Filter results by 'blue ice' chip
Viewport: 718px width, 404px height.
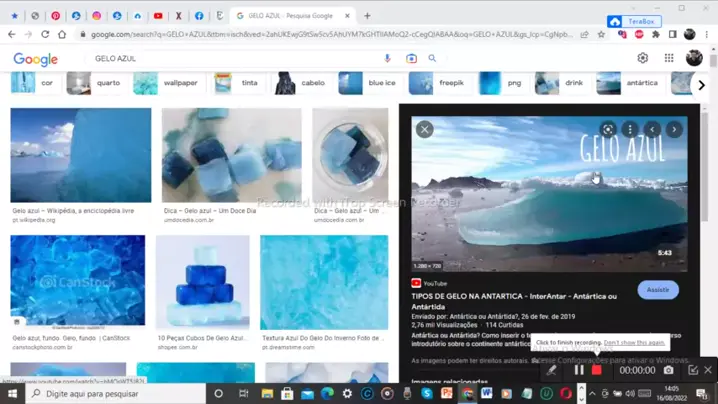point(370,83)
